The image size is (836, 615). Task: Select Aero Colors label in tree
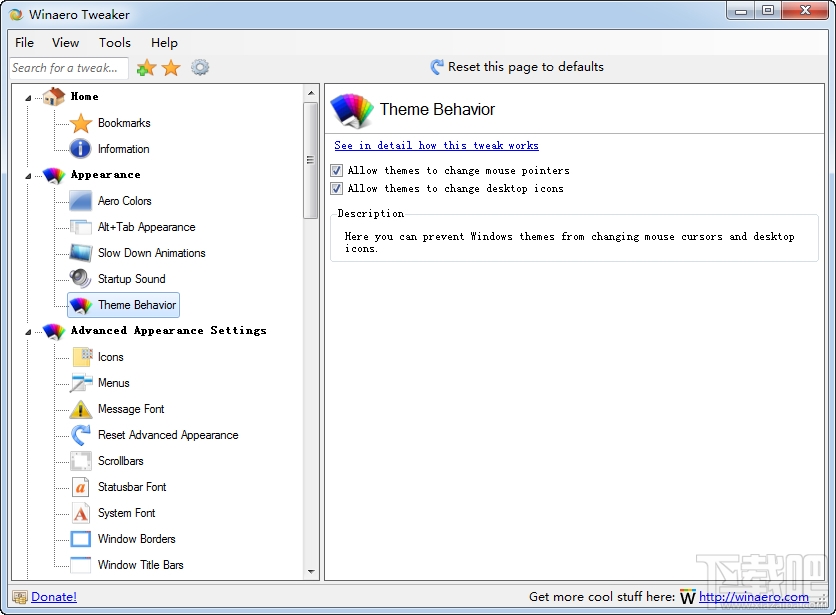pyautogui.click(x=125, y=201)
